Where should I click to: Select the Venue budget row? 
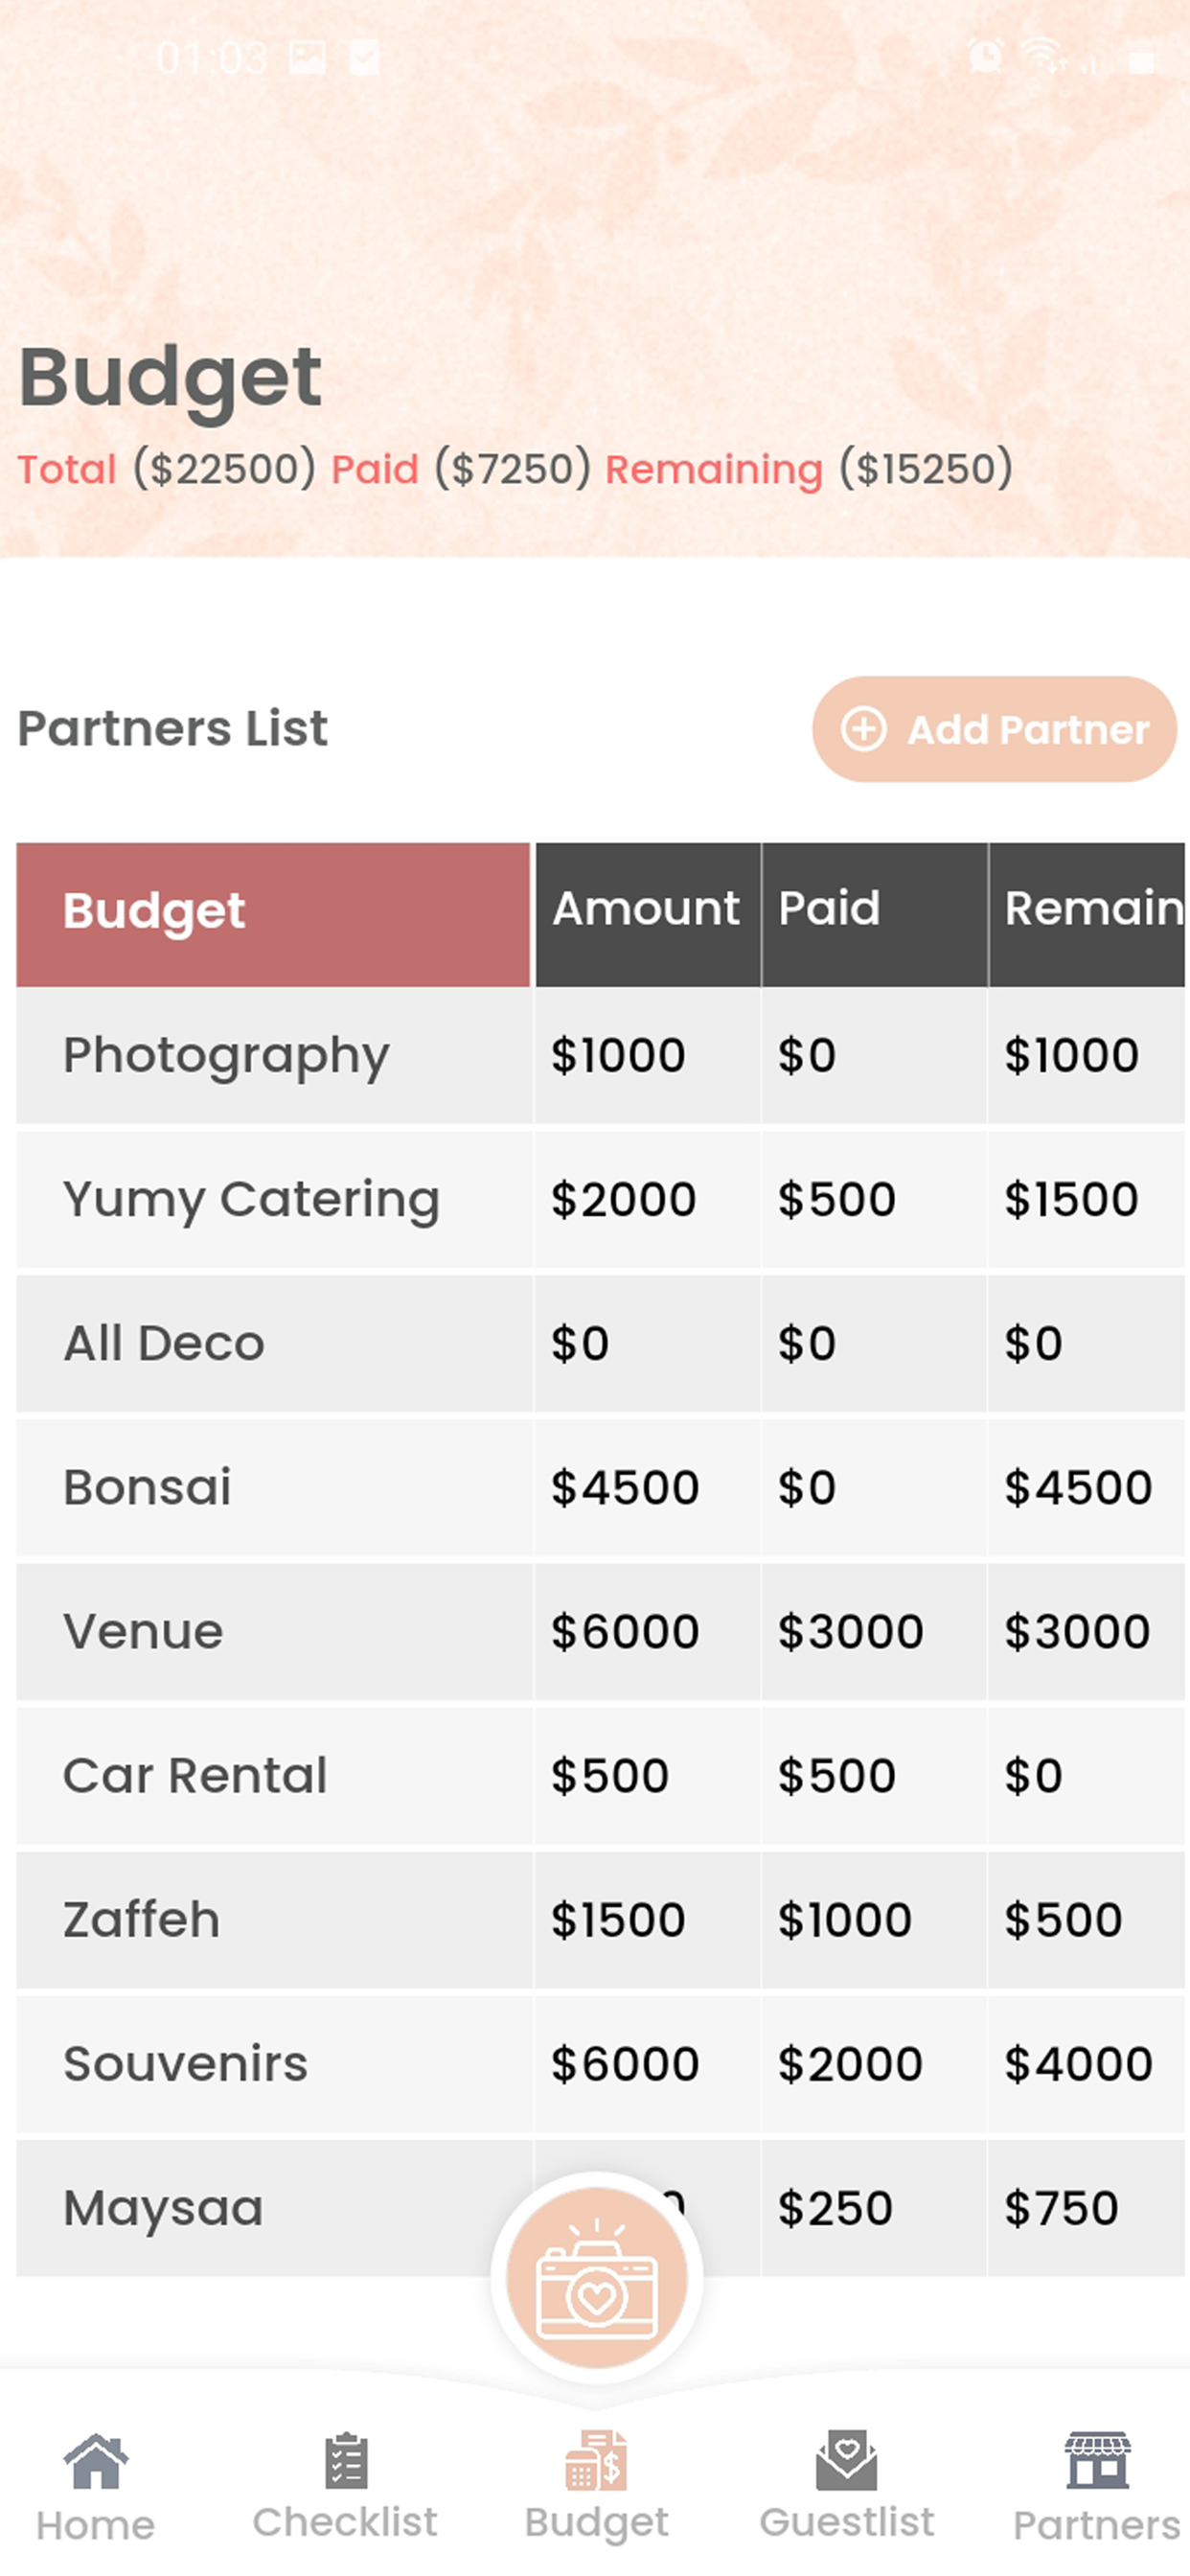[600, 1631]
